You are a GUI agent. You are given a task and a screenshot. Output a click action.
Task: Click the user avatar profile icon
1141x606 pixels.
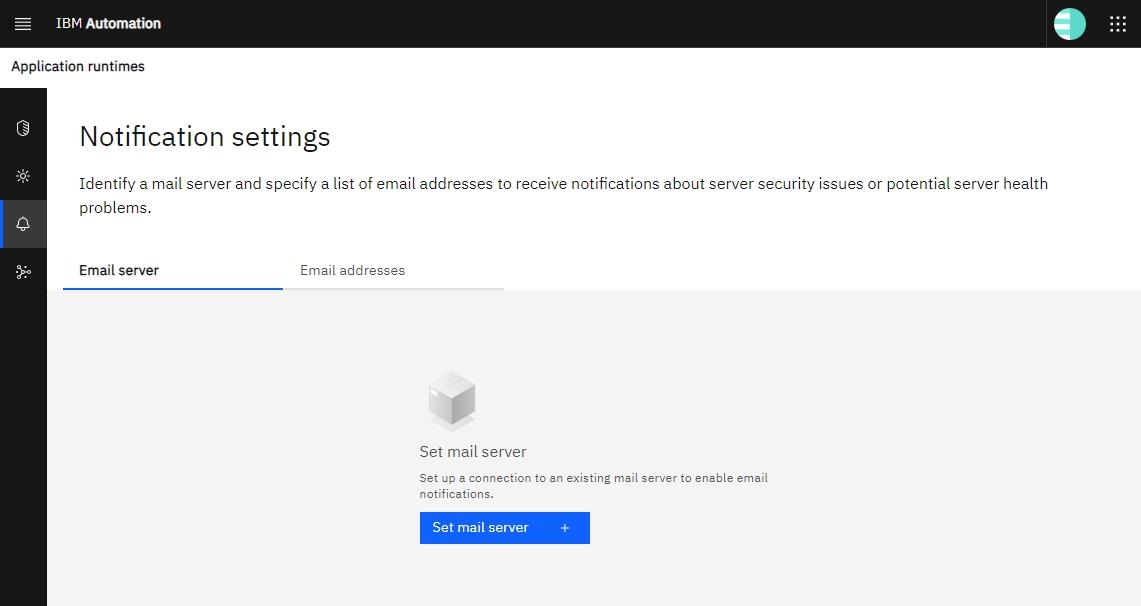(1070, 24)
